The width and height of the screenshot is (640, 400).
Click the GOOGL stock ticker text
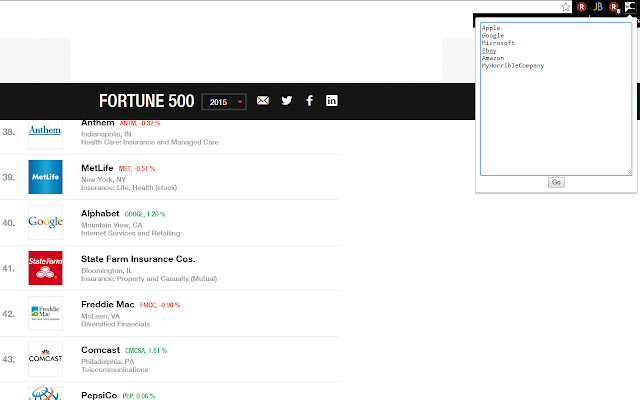tap(145, 214)
